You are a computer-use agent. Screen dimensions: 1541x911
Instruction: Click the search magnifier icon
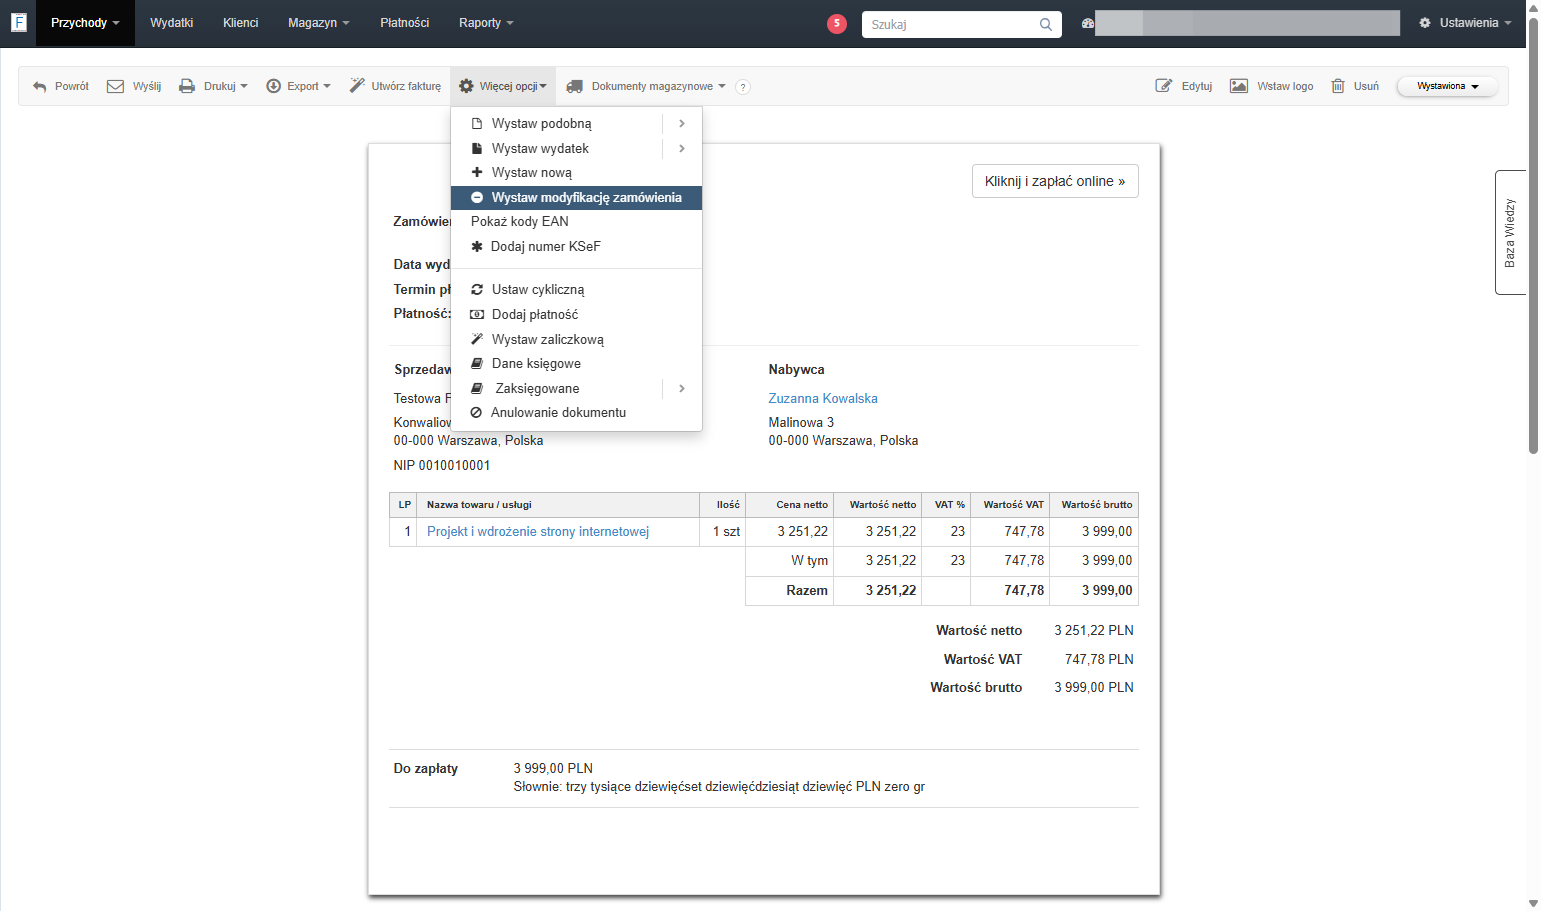1045,24
